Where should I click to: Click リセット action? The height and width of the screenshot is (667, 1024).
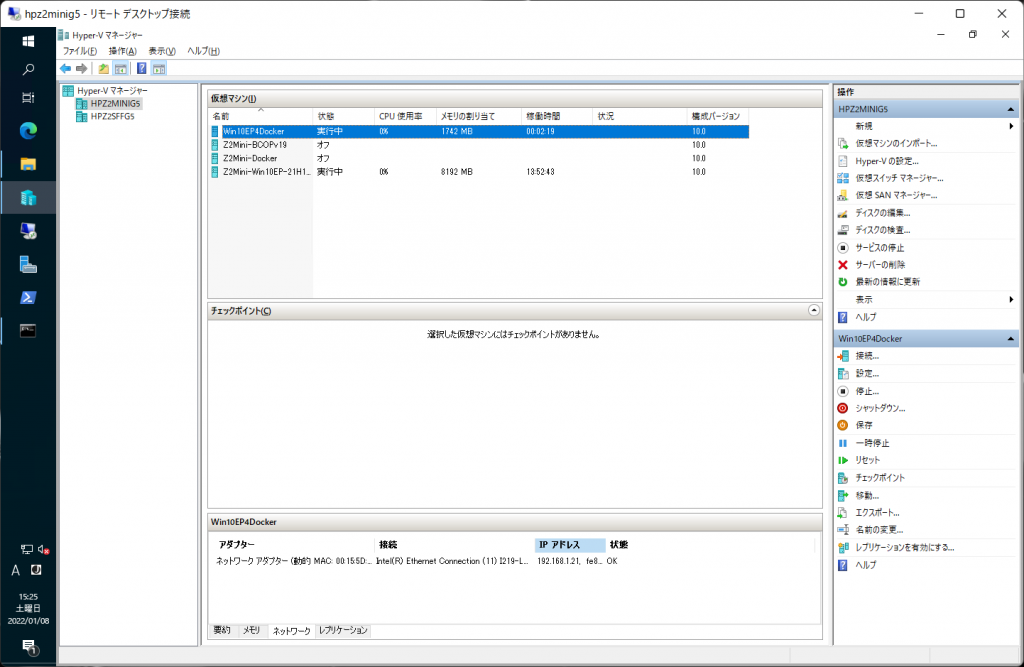coord(867,460)
